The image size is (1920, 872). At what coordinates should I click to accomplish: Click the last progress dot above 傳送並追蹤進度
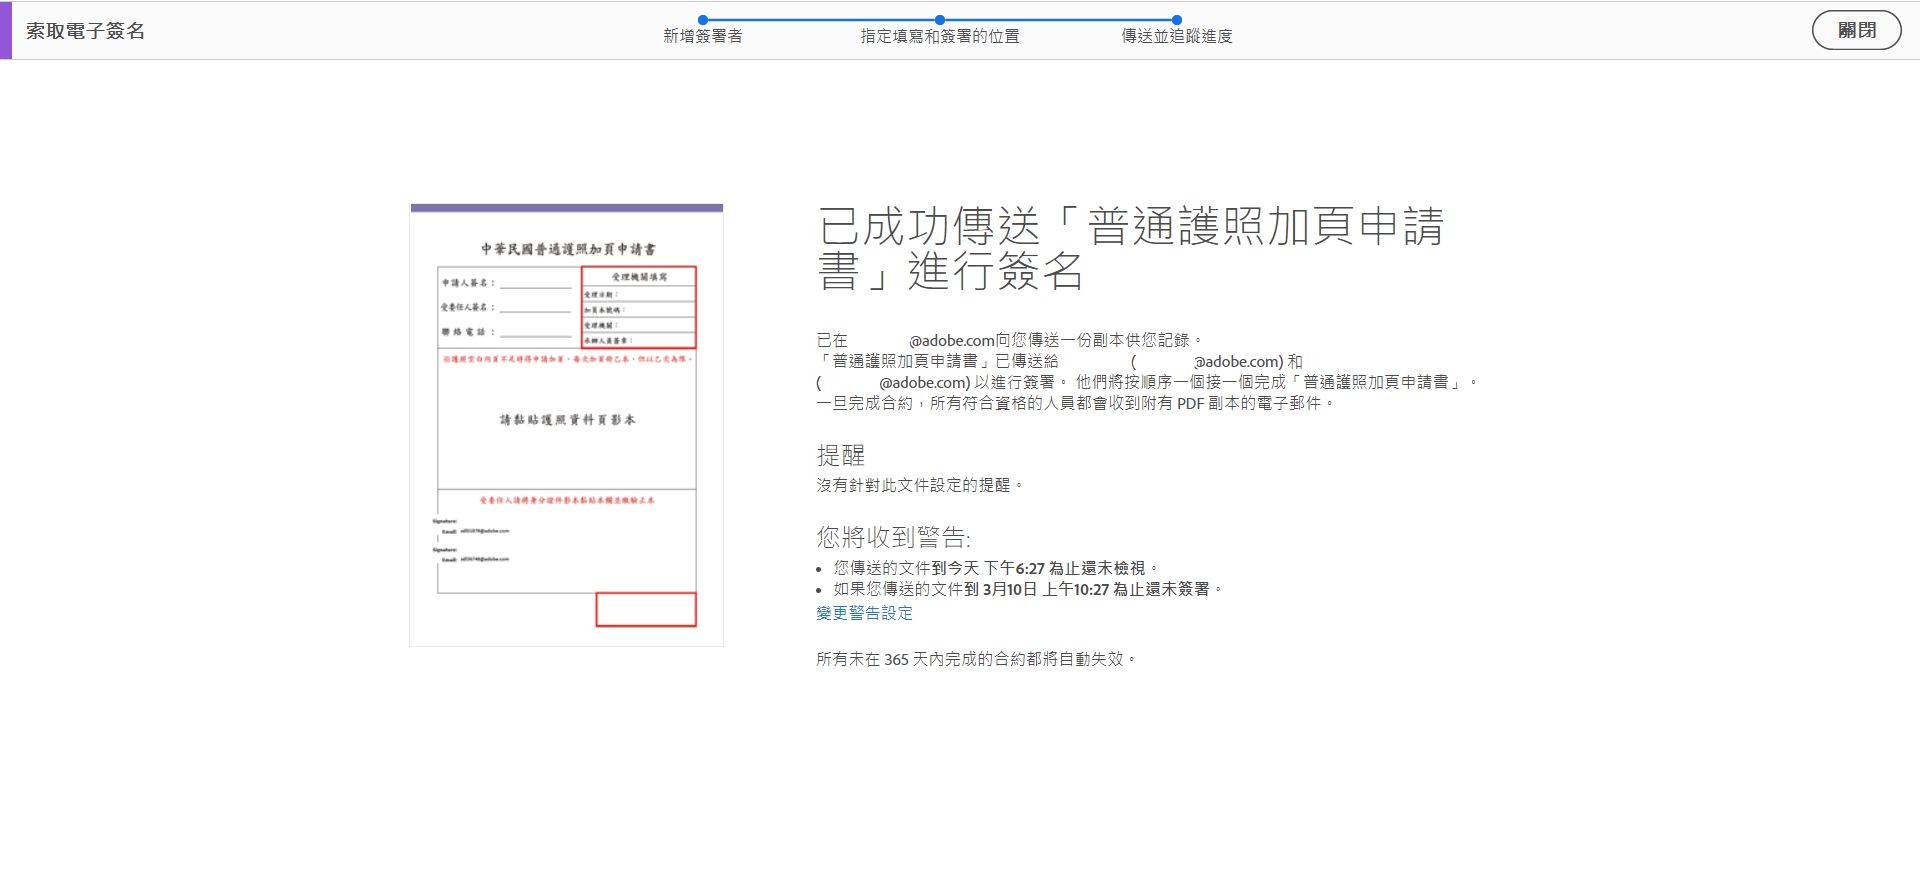[1177, 19]
